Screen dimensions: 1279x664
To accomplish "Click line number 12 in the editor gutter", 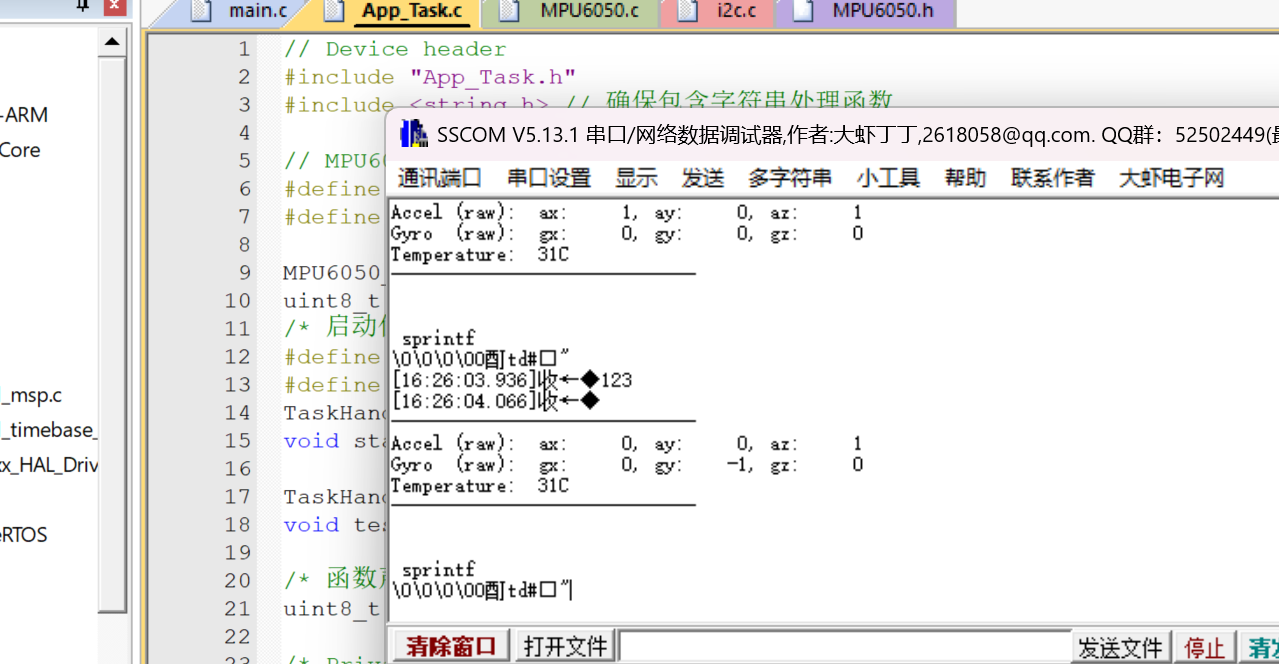I will (x=237, y=357).
